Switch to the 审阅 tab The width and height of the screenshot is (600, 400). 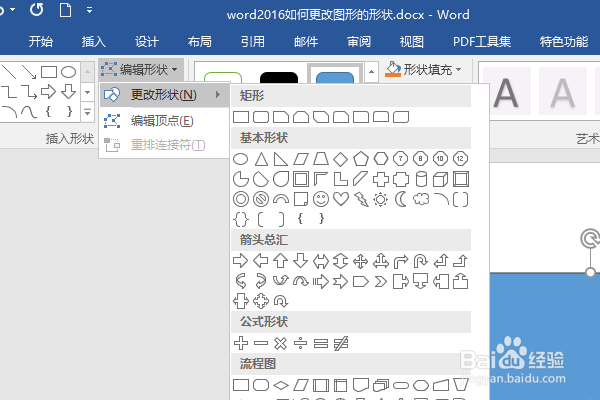(359, 41)
